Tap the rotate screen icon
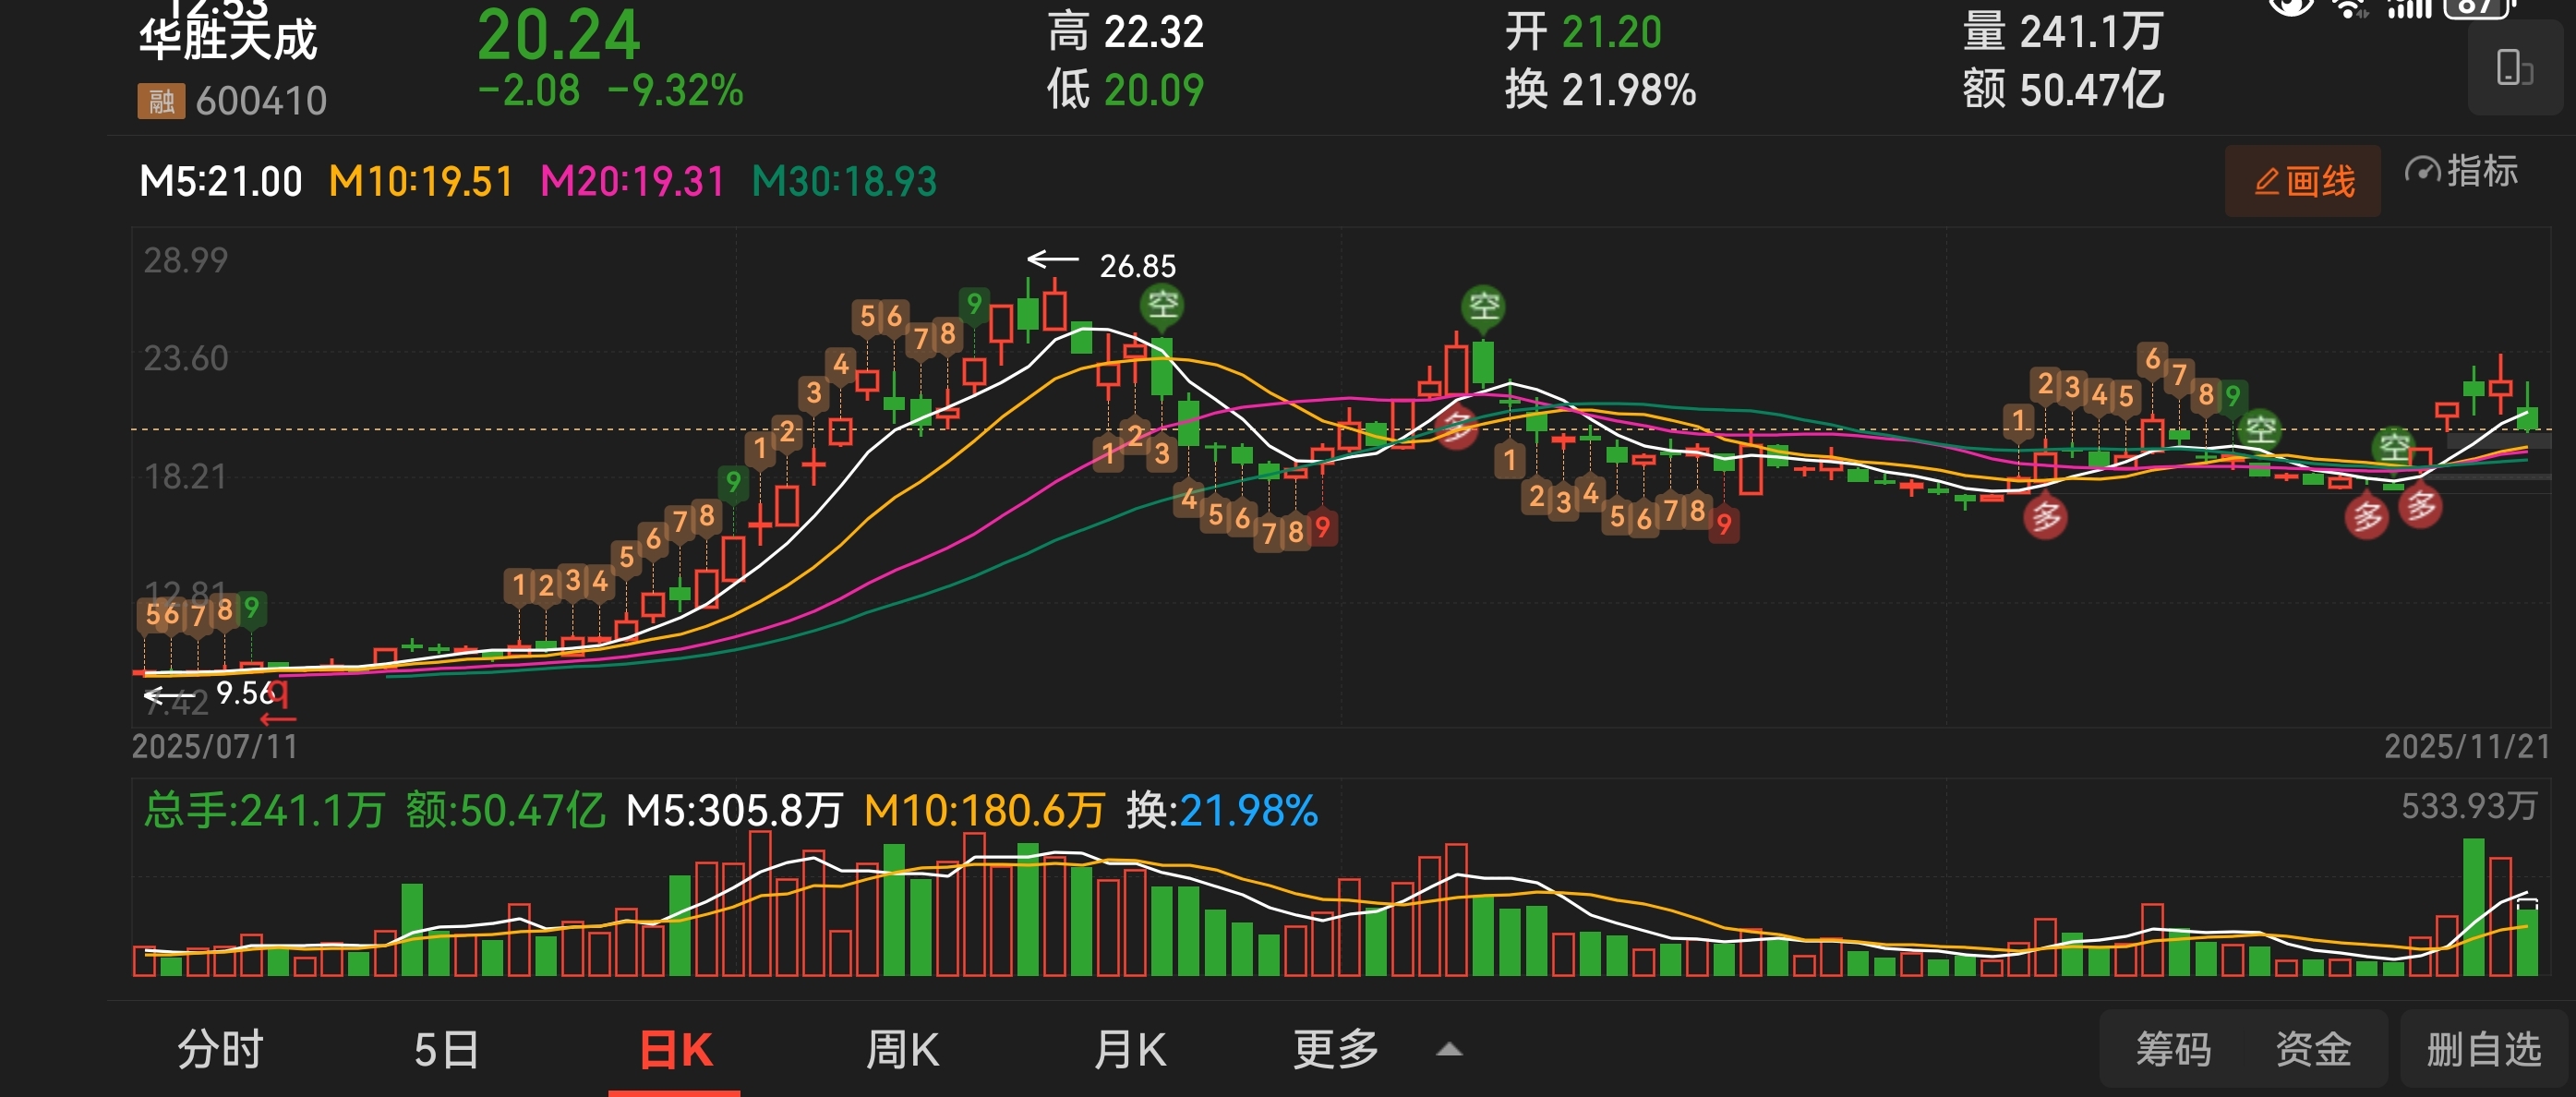The image size is (2576, 1097). (x=2514, y=69)
